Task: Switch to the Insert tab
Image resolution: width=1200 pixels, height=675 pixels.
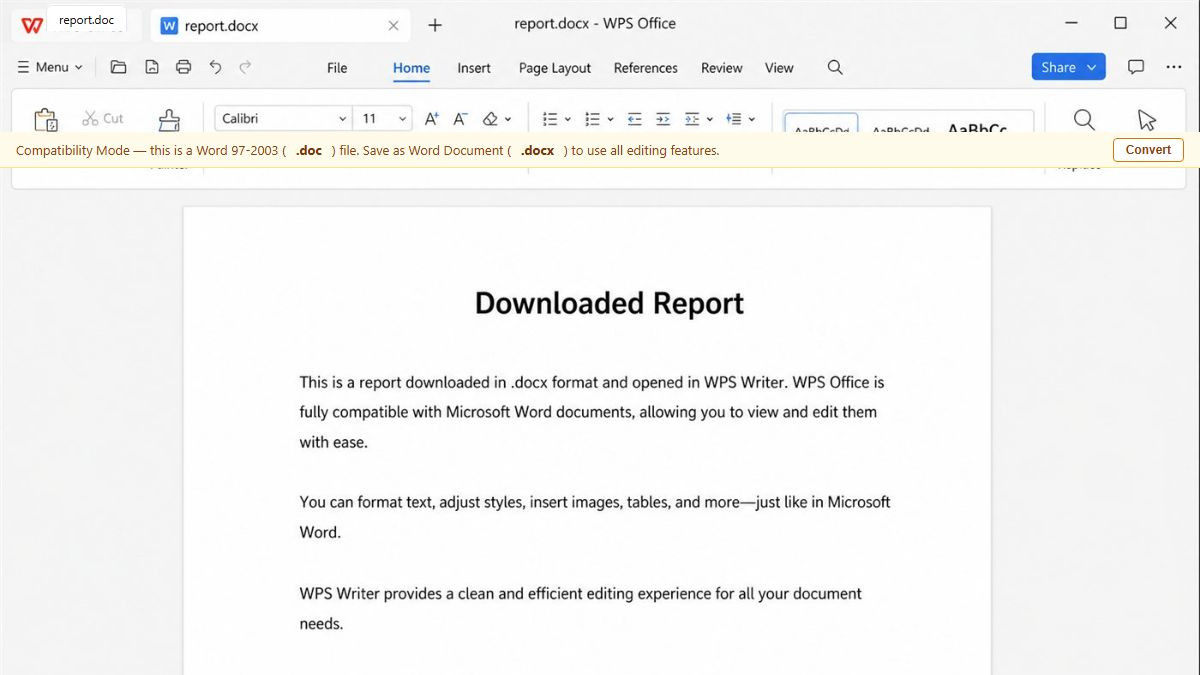Action: (x=474, y=68)
